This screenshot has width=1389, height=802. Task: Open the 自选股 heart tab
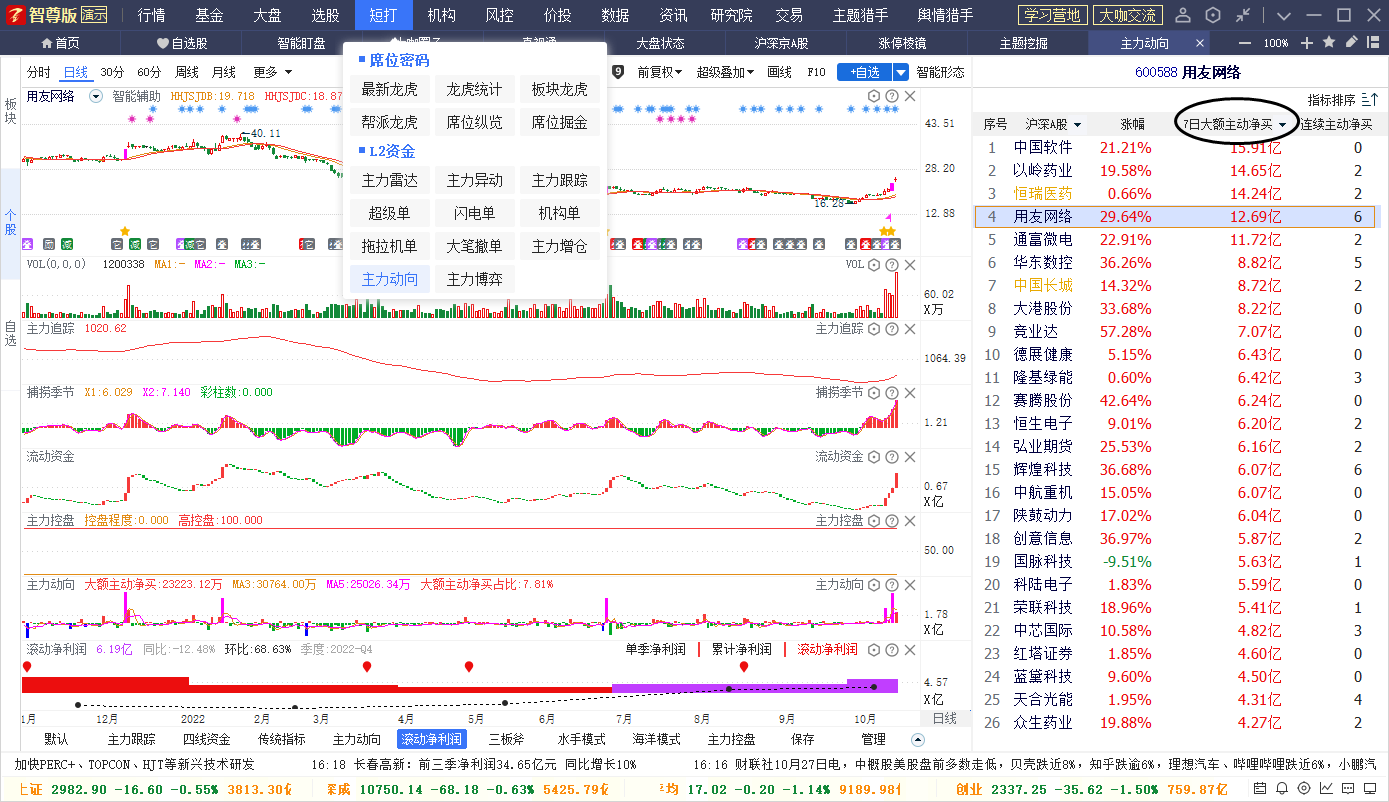click(x=182, y=43)
